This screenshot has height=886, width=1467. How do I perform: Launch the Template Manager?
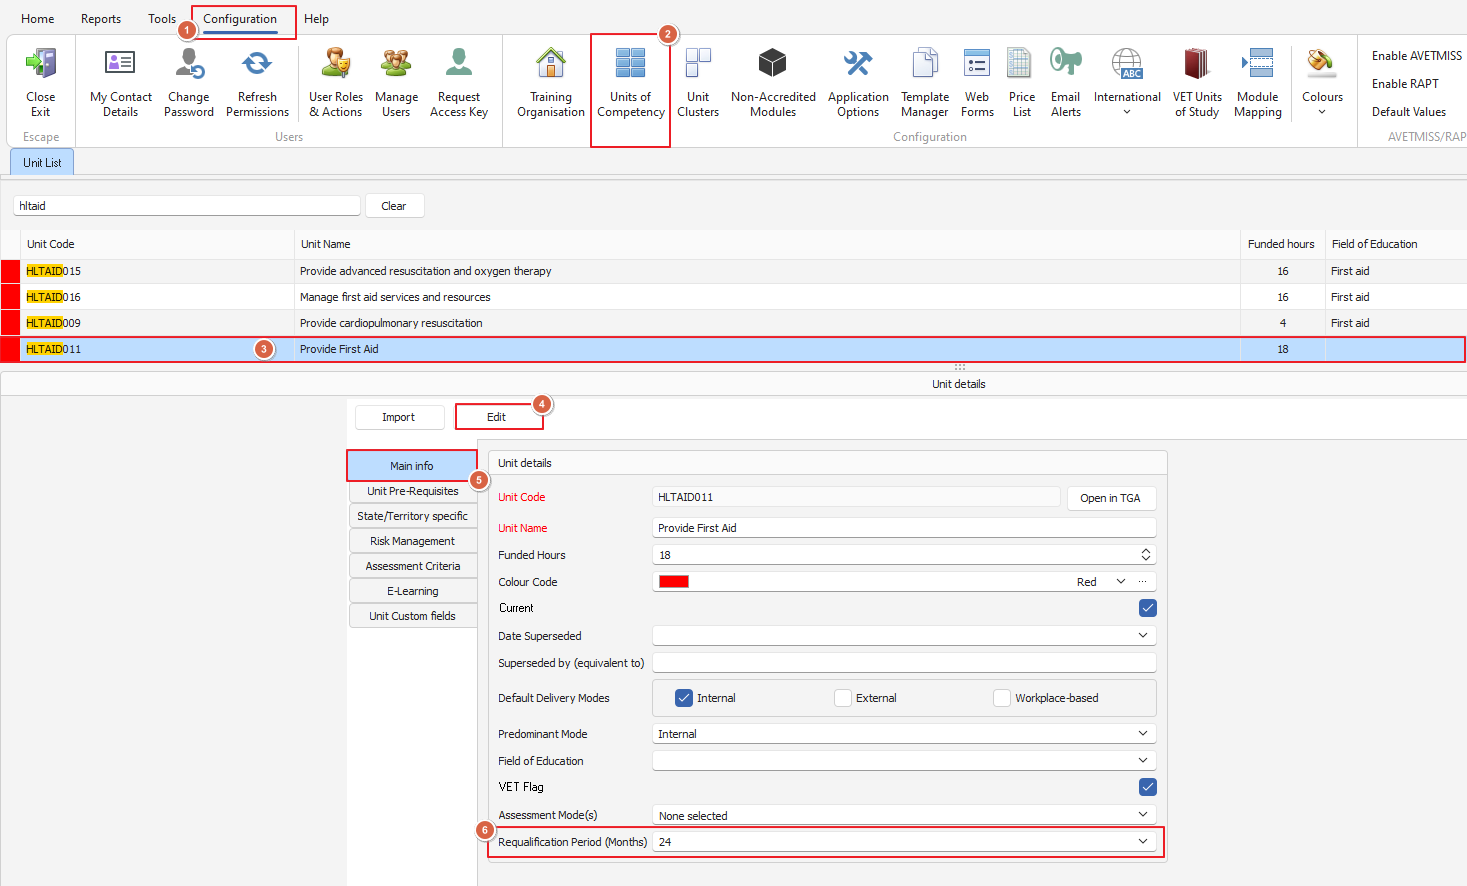point(925,82)
